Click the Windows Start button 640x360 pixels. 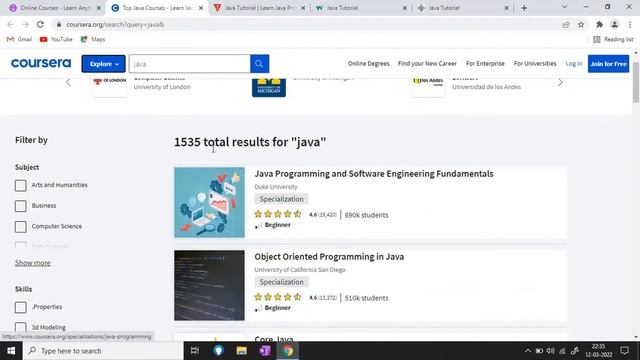pos(11,351)
